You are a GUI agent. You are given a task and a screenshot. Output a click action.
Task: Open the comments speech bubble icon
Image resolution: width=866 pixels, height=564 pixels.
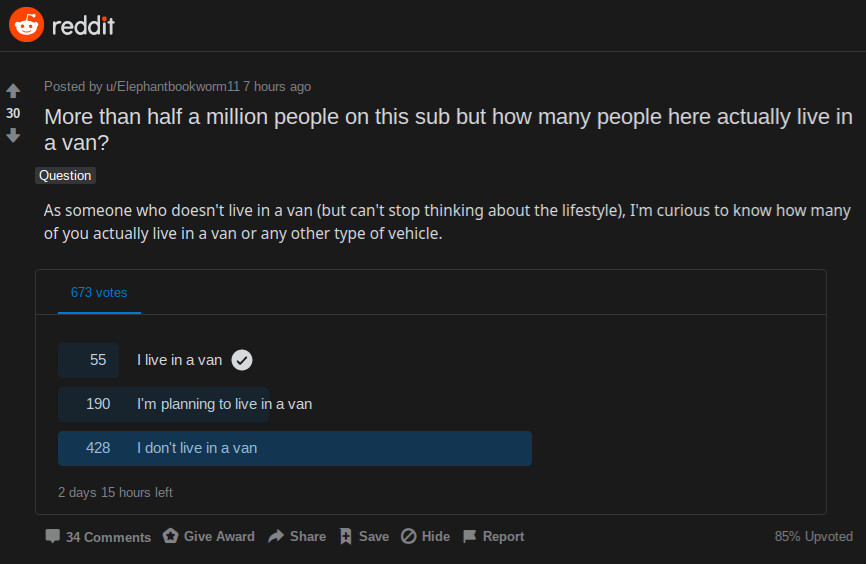[52, 536]
